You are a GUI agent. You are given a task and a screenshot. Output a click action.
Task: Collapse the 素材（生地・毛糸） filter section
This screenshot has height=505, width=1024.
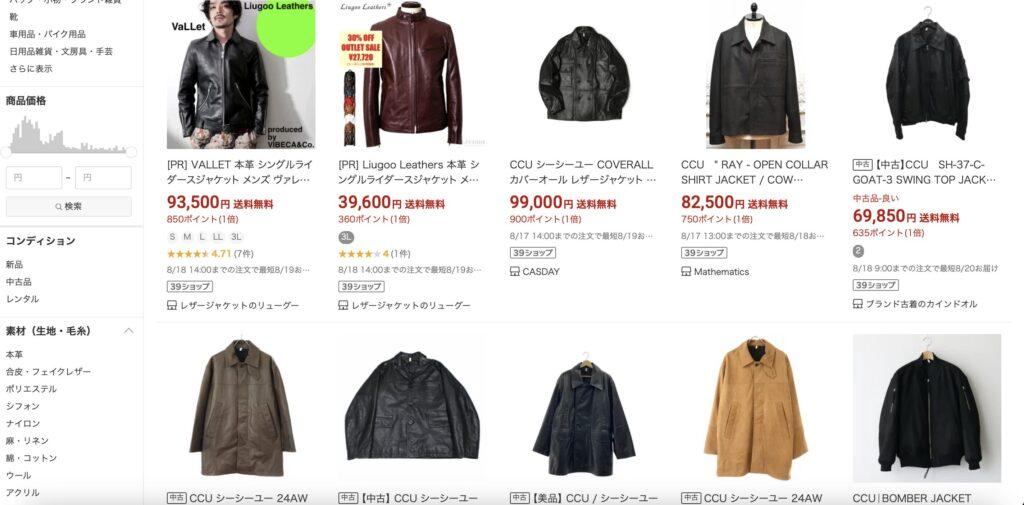pyautogui.click(x=129, y=331)
